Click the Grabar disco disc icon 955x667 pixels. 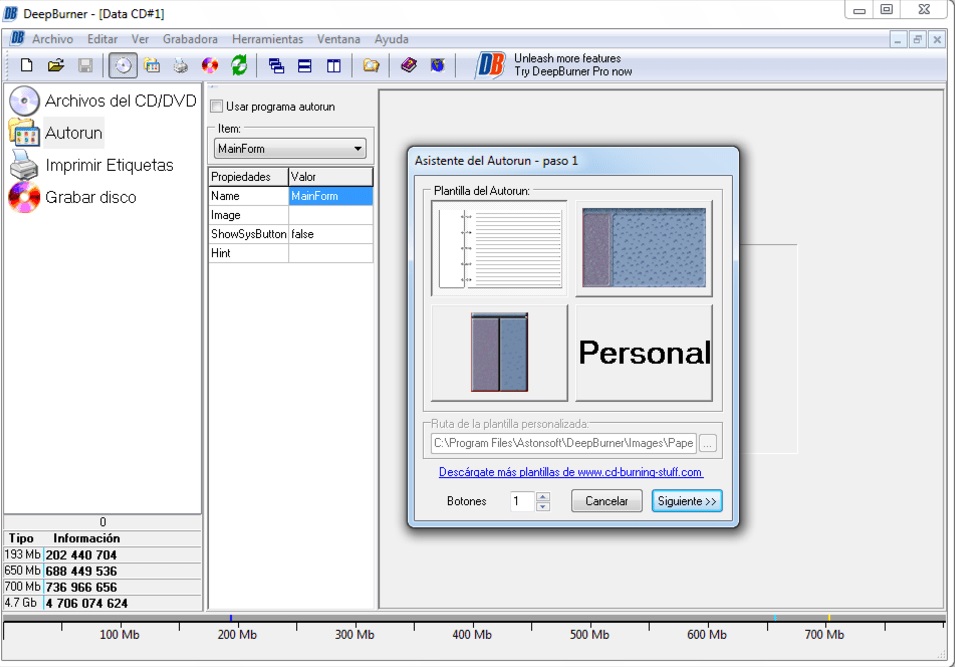click(24, 197)
